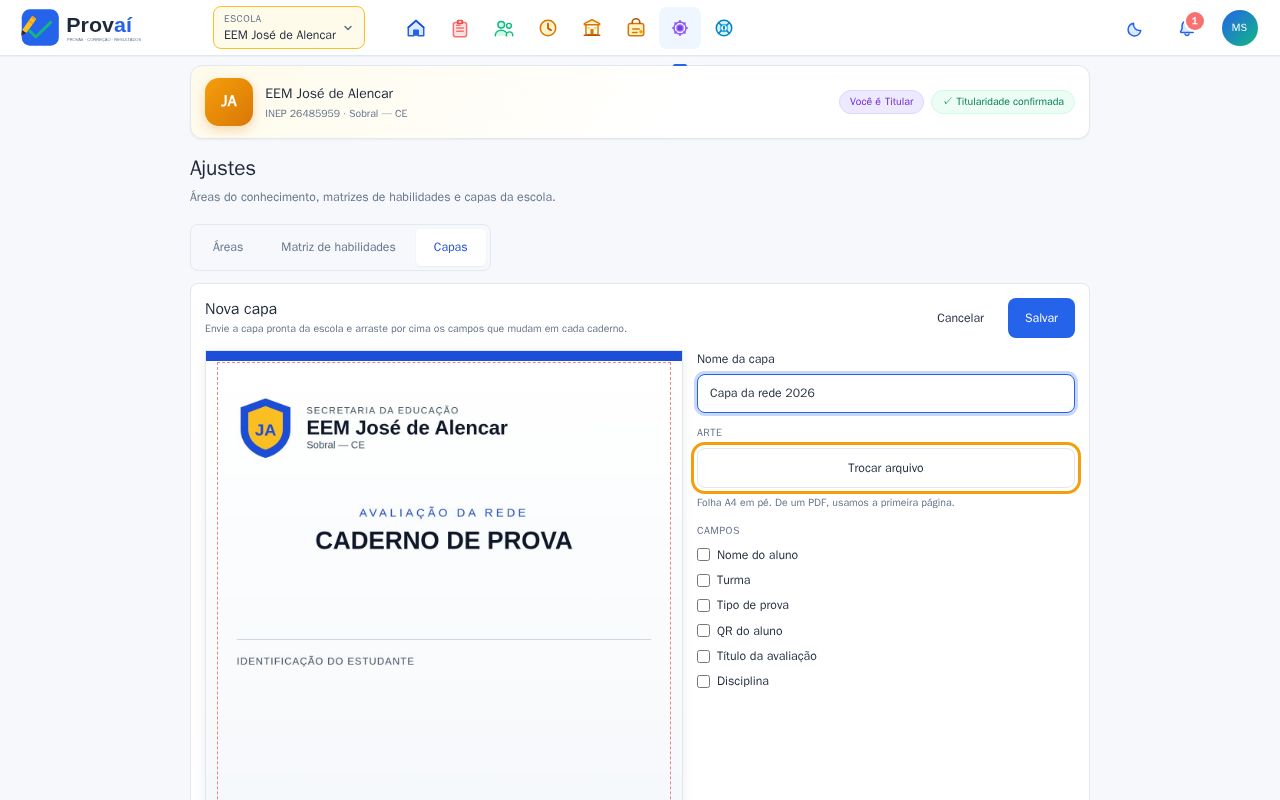Toggle dark mode moon icon
The width and height of the screenshot is (1280, 800).
[1134, 28]
